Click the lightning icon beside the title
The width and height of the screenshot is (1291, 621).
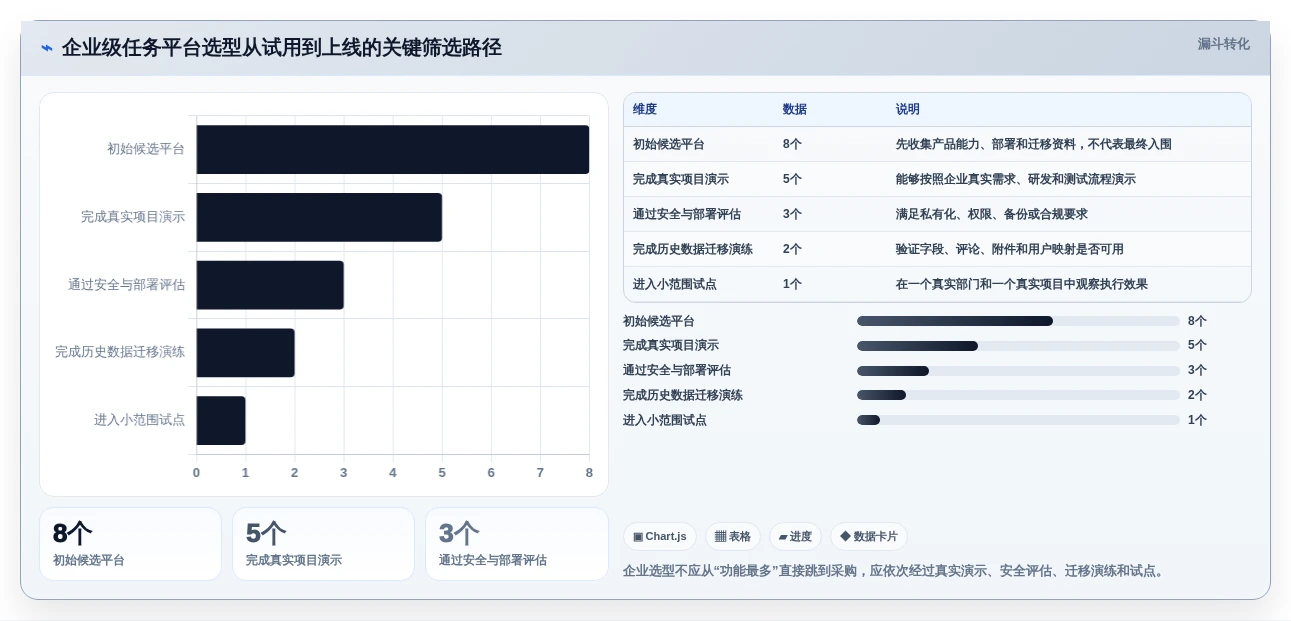[47, 48]
